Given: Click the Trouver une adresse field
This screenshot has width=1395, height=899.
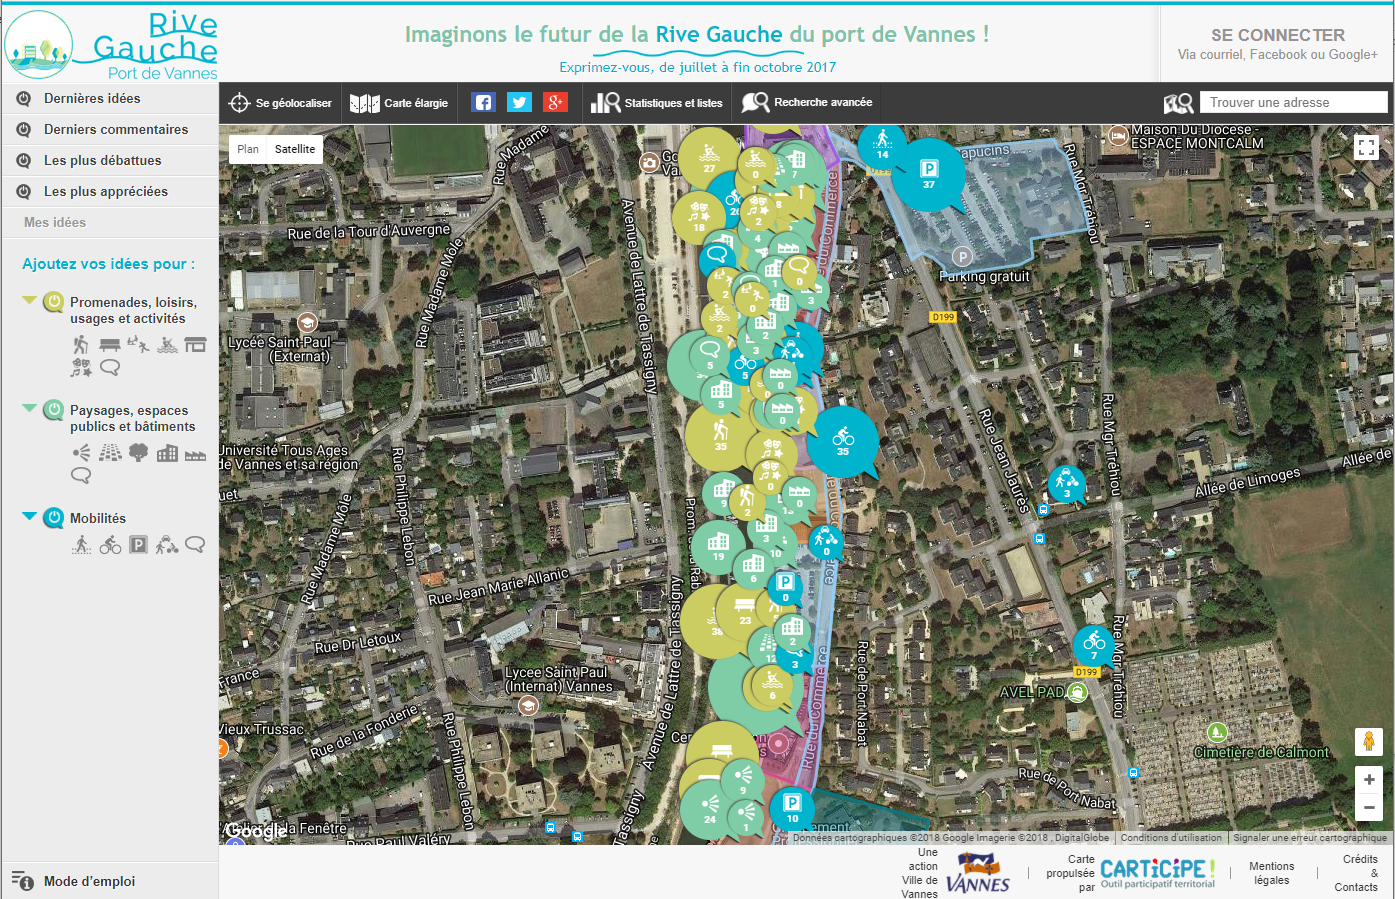Looking at the screenshot, I should click(x=1294, y=102).
